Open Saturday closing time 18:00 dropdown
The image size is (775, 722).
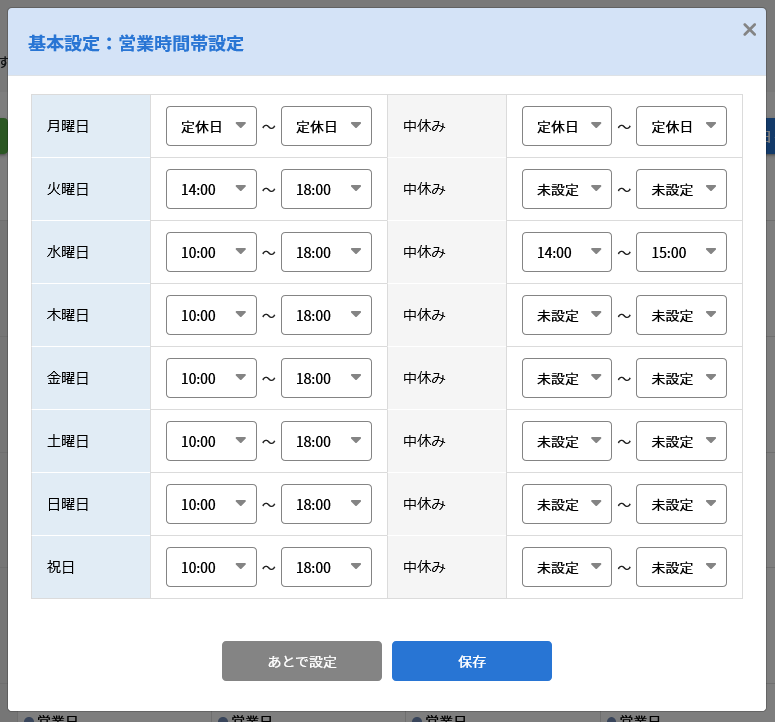click(x=326, y=441)
